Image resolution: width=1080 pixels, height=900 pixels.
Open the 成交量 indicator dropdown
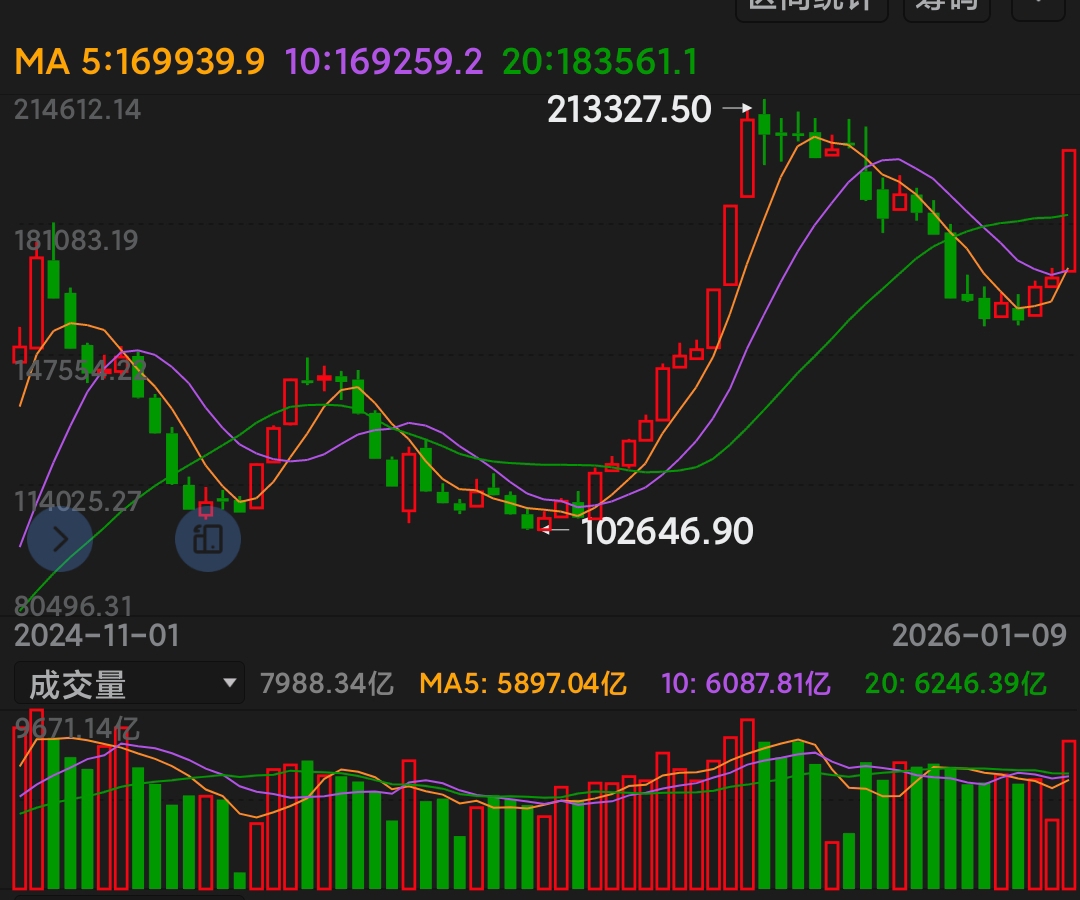tap(129, 684)
